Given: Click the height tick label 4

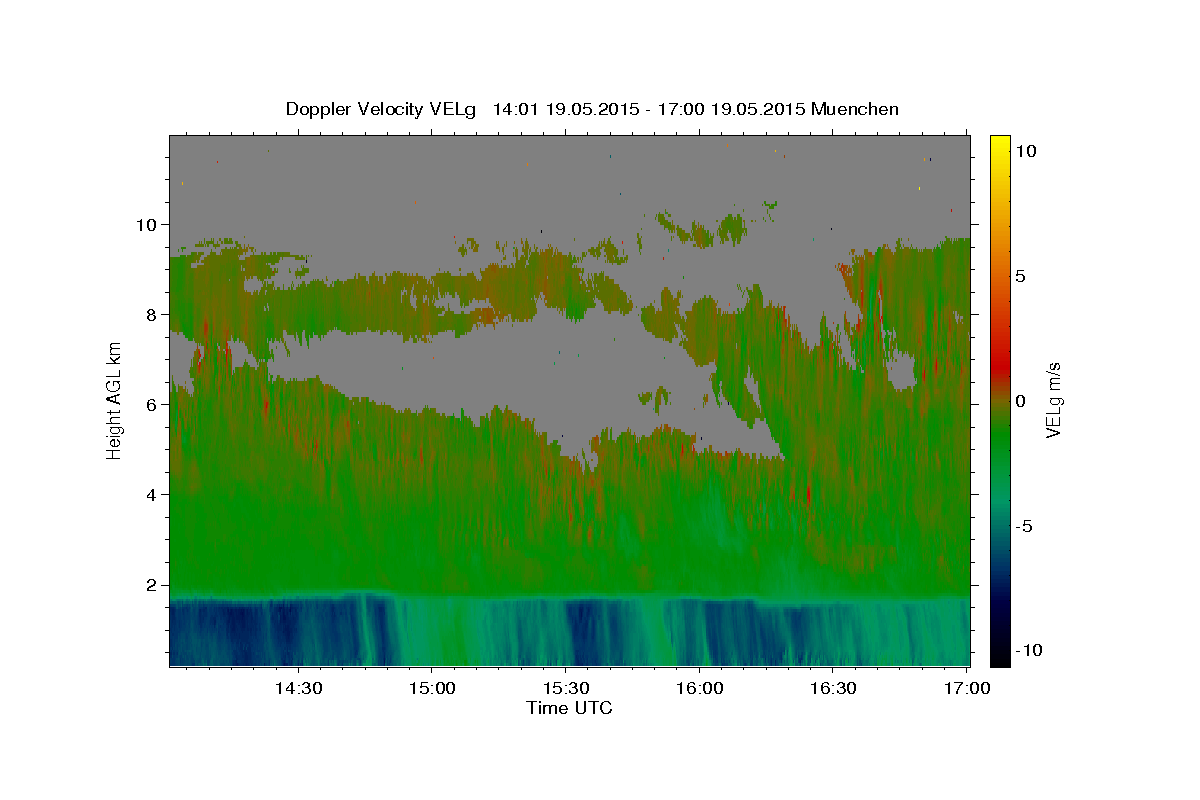Looking at the screenshot, I should 153,495.
